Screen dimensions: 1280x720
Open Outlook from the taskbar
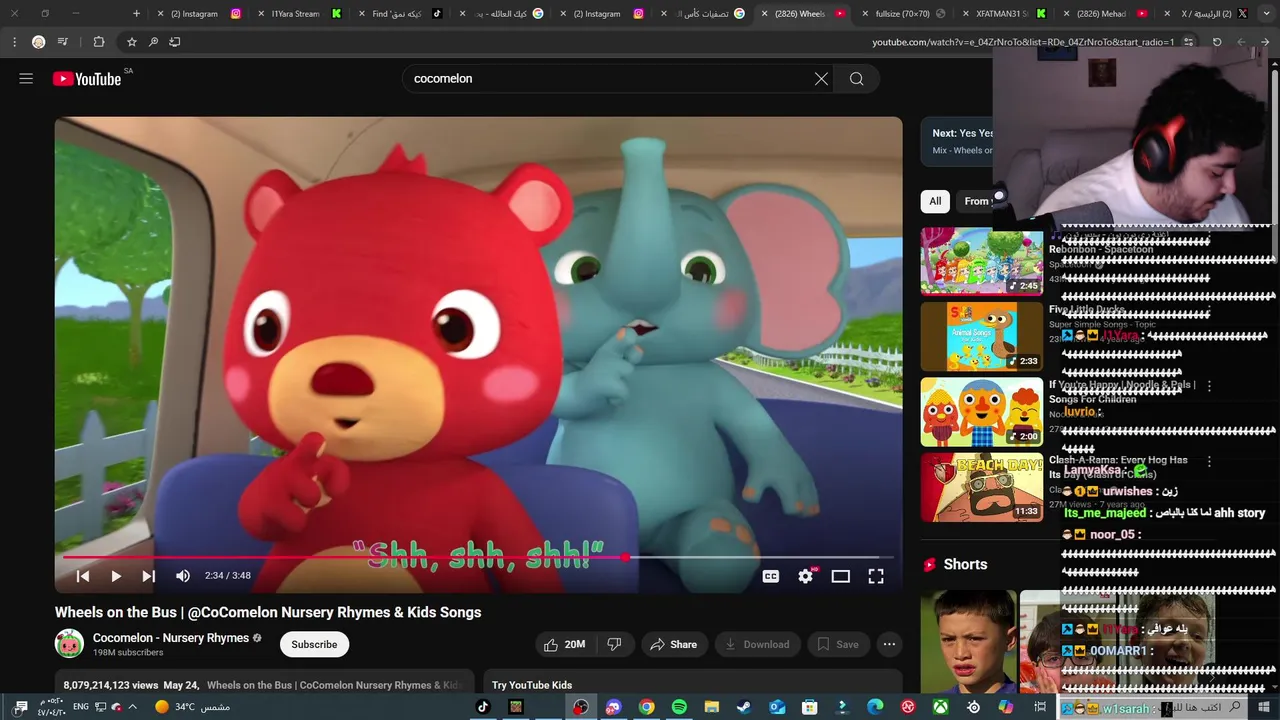[x=777, y=707]
